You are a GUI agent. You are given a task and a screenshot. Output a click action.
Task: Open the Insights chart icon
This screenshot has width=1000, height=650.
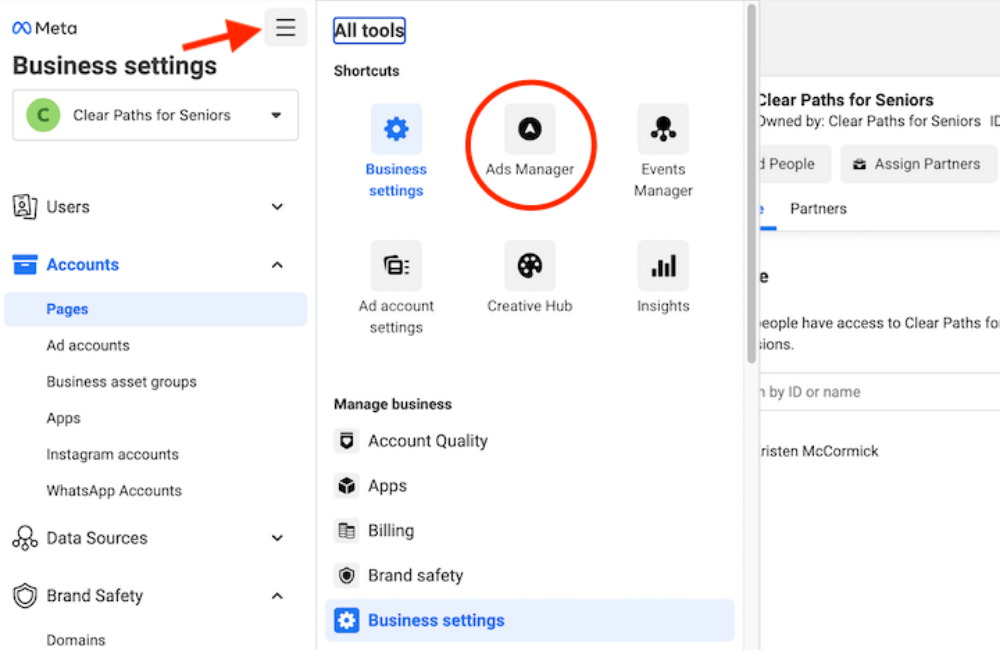663,266
